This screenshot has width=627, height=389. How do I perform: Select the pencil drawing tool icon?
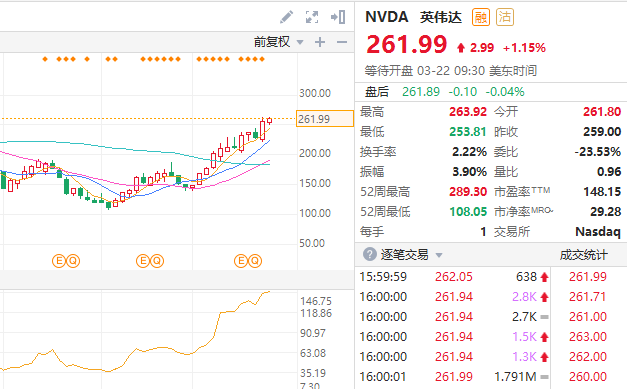(x=286, y=17)
